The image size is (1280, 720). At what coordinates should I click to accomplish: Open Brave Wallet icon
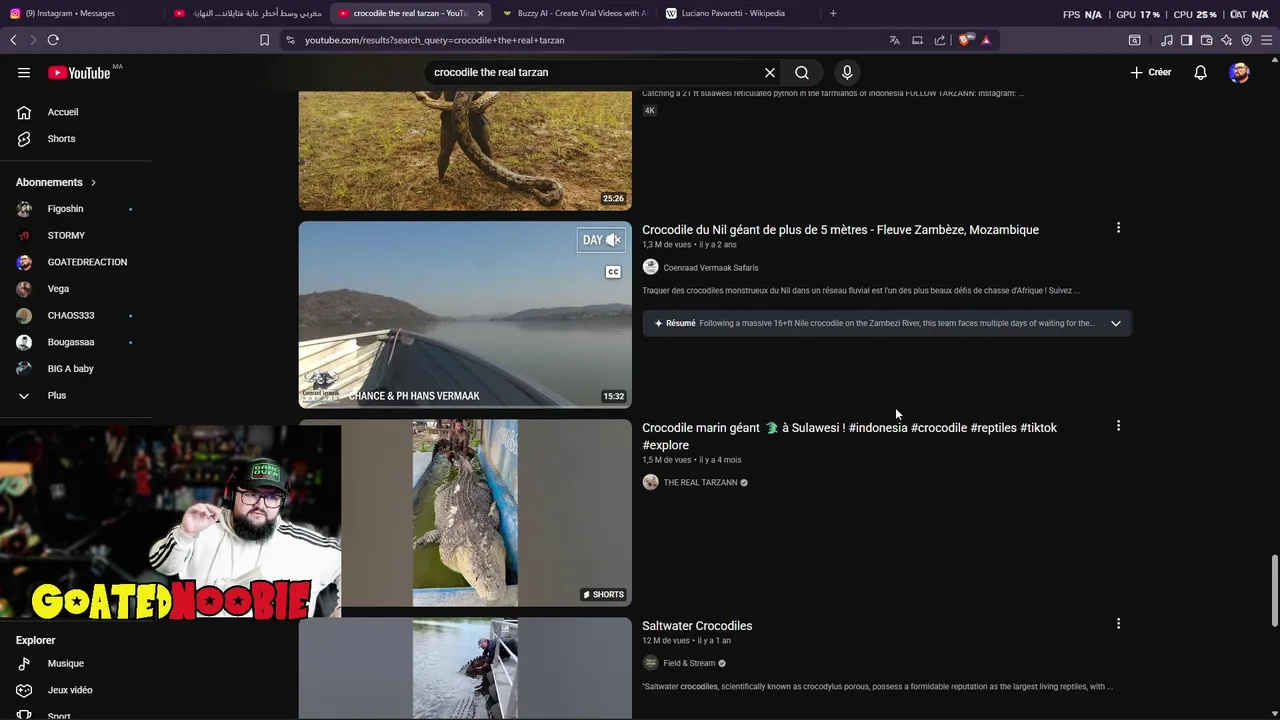(x=1206, y=40)
